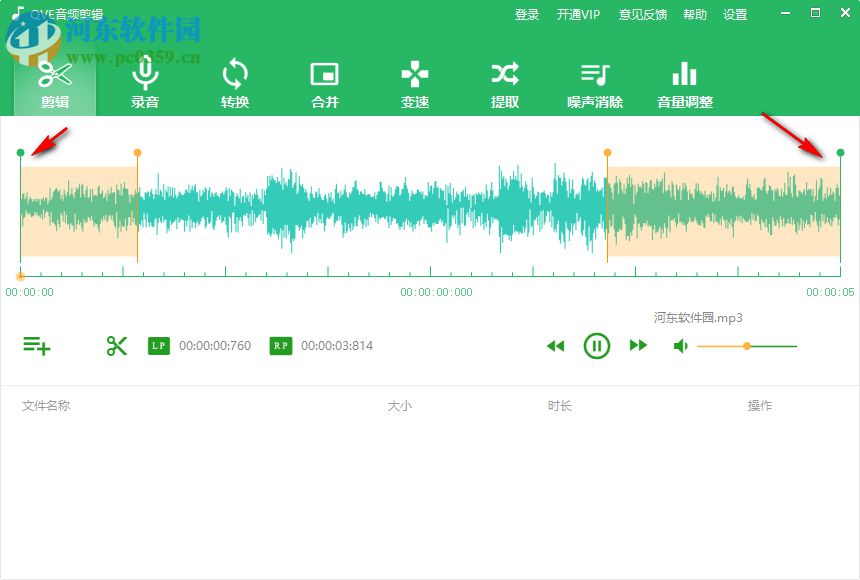The image size is (860, 580).
Task: Adjust the volume slider handle
Action: (747, 346)
